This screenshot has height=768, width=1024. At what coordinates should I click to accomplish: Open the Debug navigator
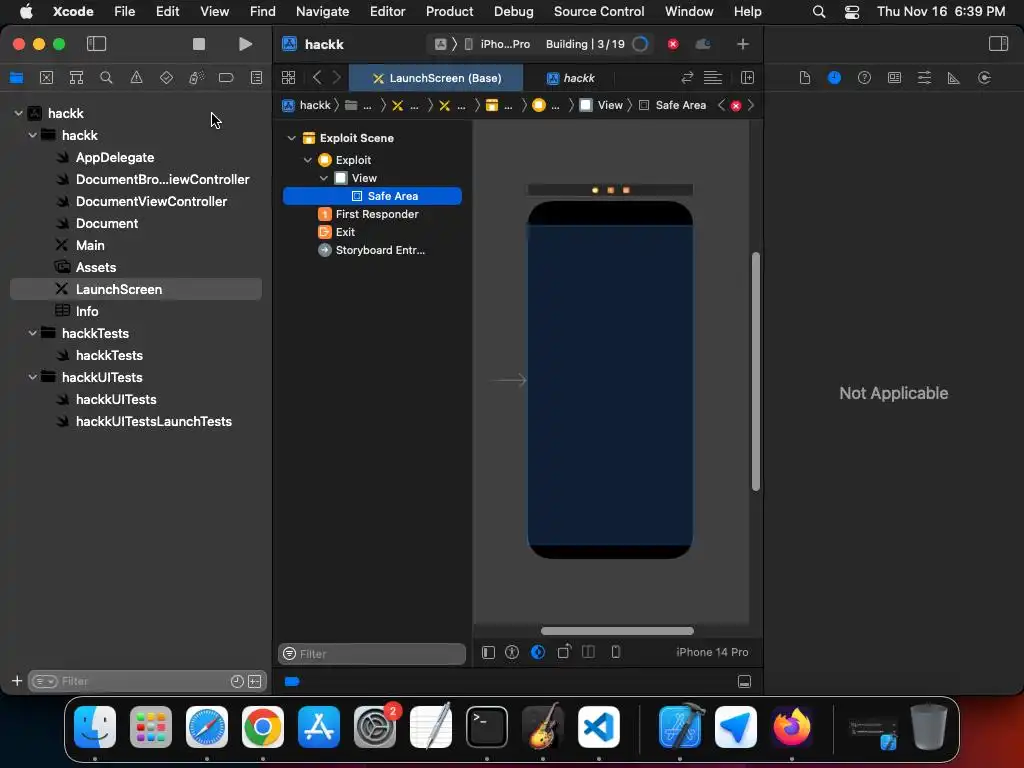pos(196,78)
